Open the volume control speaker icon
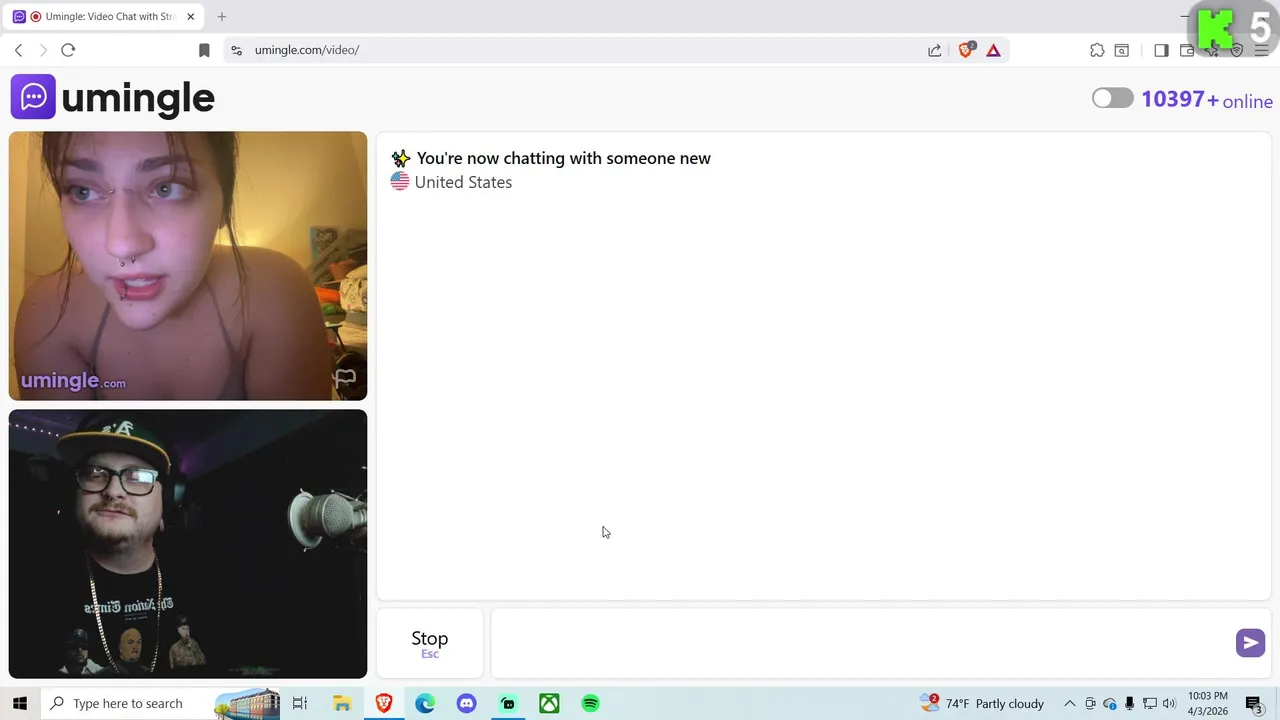 [1169, 703]
